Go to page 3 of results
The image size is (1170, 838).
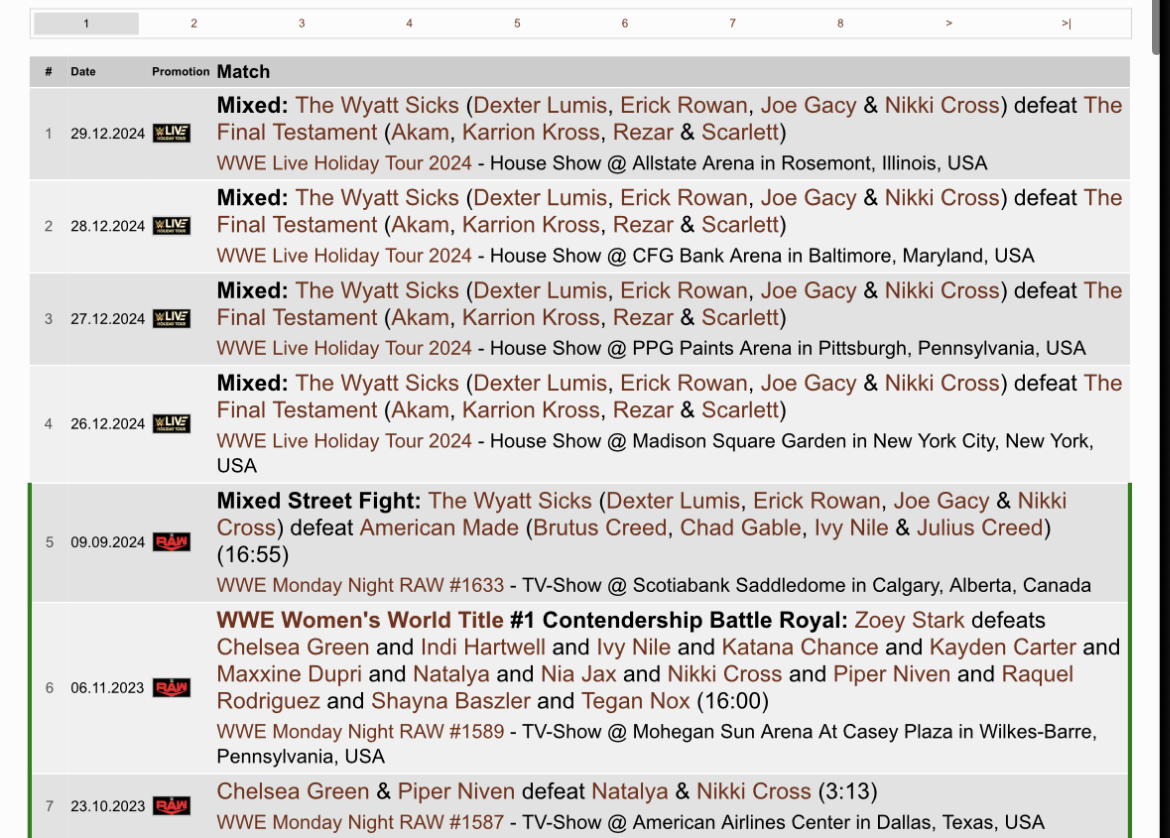coord(301,23)
